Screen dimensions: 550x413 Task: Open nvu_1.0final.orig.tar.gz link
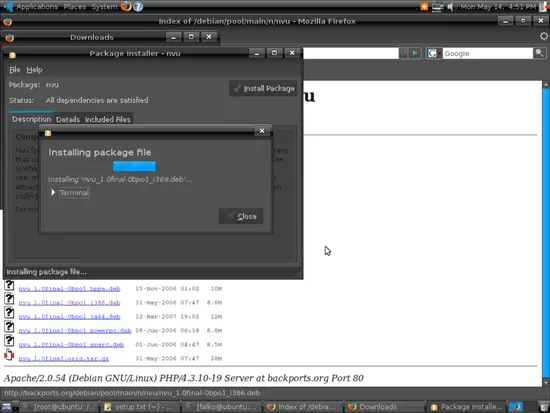[x=64, y=359]
